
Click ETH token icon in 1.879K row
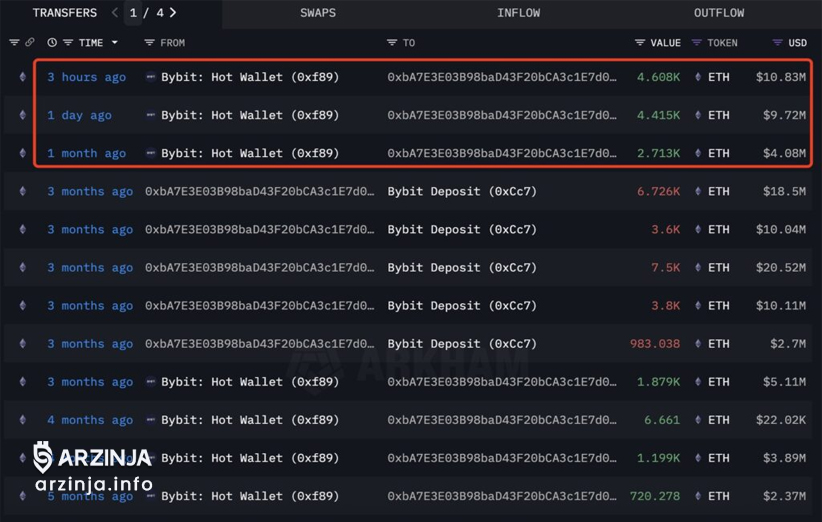pyautogui.click(x=698, y=382)
